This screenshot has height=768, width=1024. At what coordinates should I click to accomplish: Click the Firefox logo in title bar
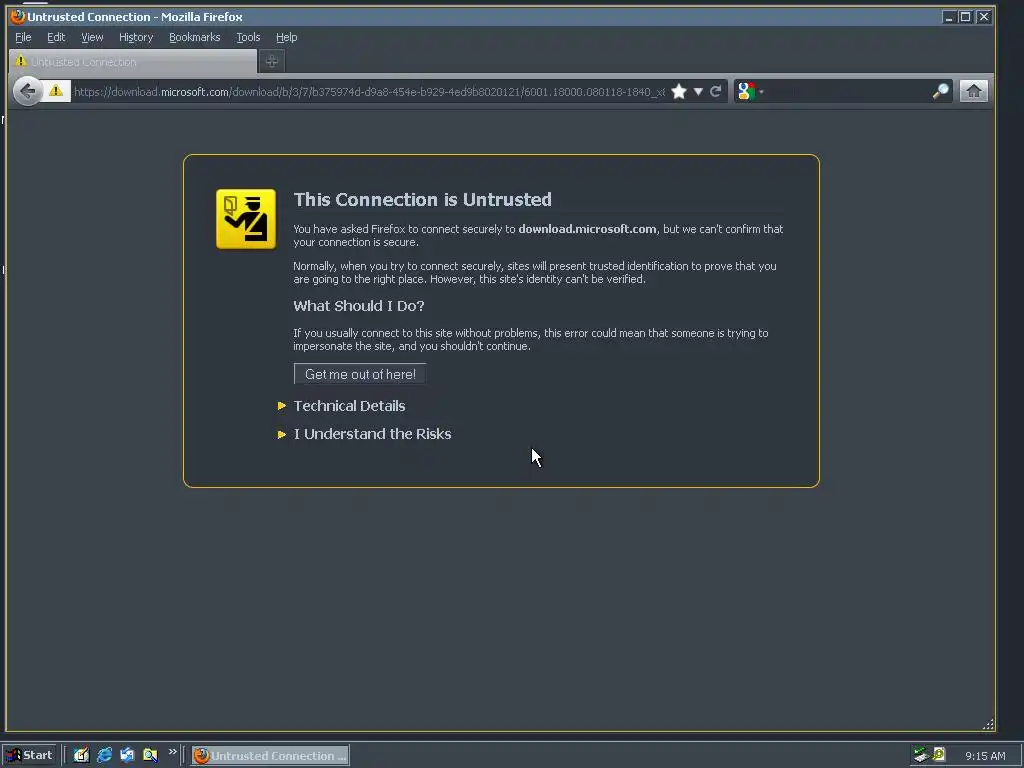coord(17,16)
